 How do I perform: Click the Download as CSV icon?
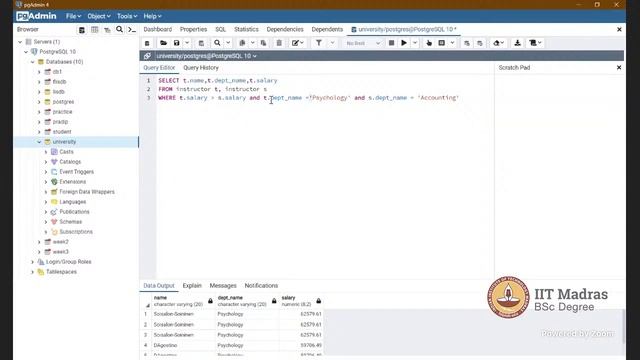(x=517, y=43)
